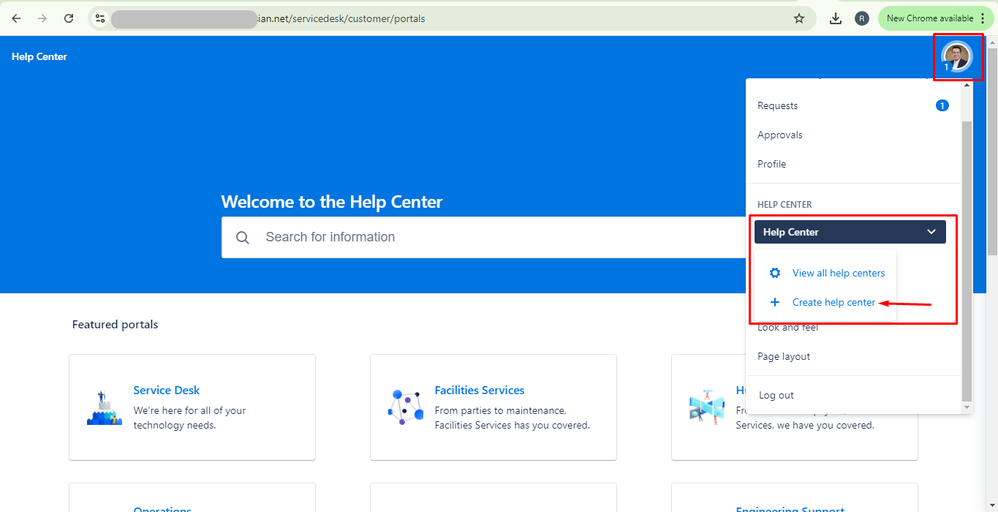998x512 pixels.
Task: Collapse the Help Center dropdown selector
Action: [x=850, y=232]
